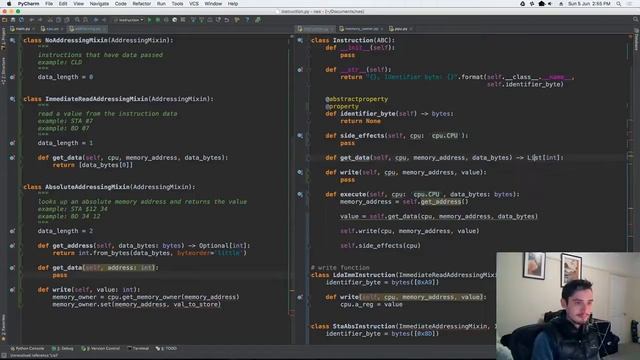Click the Find magnifier toolbar icon
The height and width of the screenshot is (360, 640).
coord(77,20)
